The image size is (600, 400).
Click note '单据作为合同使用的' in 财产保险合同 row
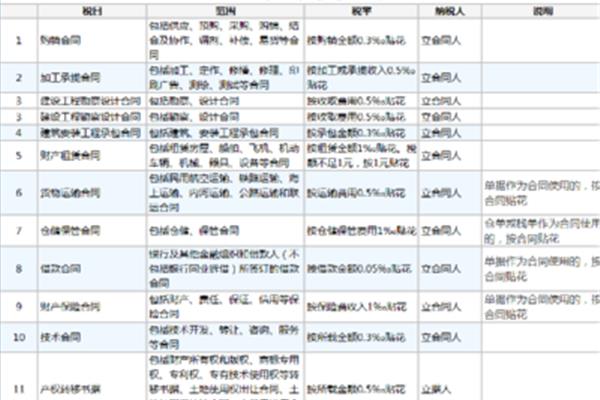click(x=542, y=306)
